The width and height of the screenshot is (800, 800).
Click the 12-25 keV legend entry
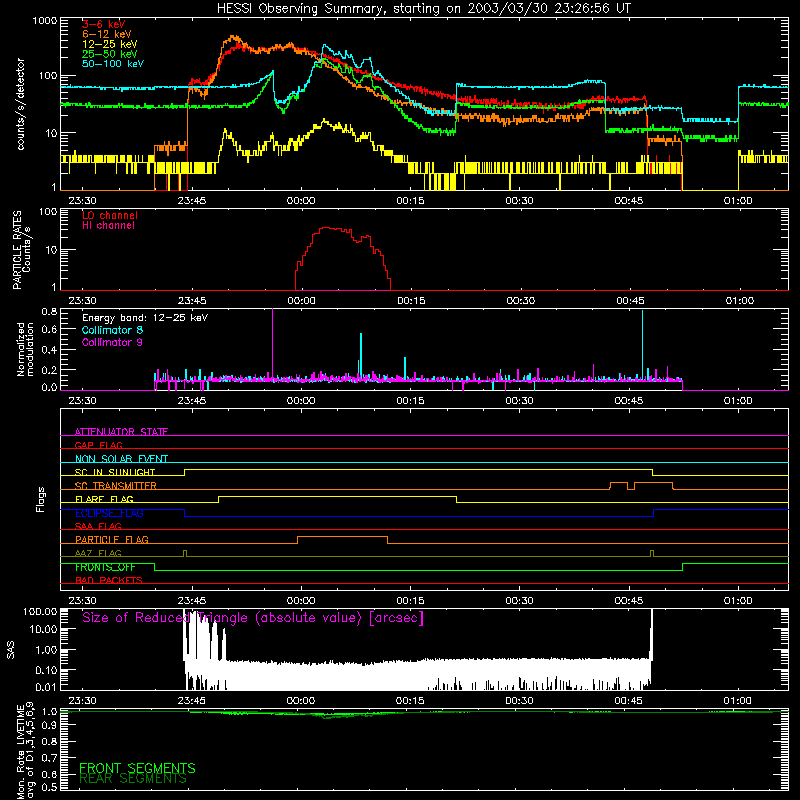110,44
